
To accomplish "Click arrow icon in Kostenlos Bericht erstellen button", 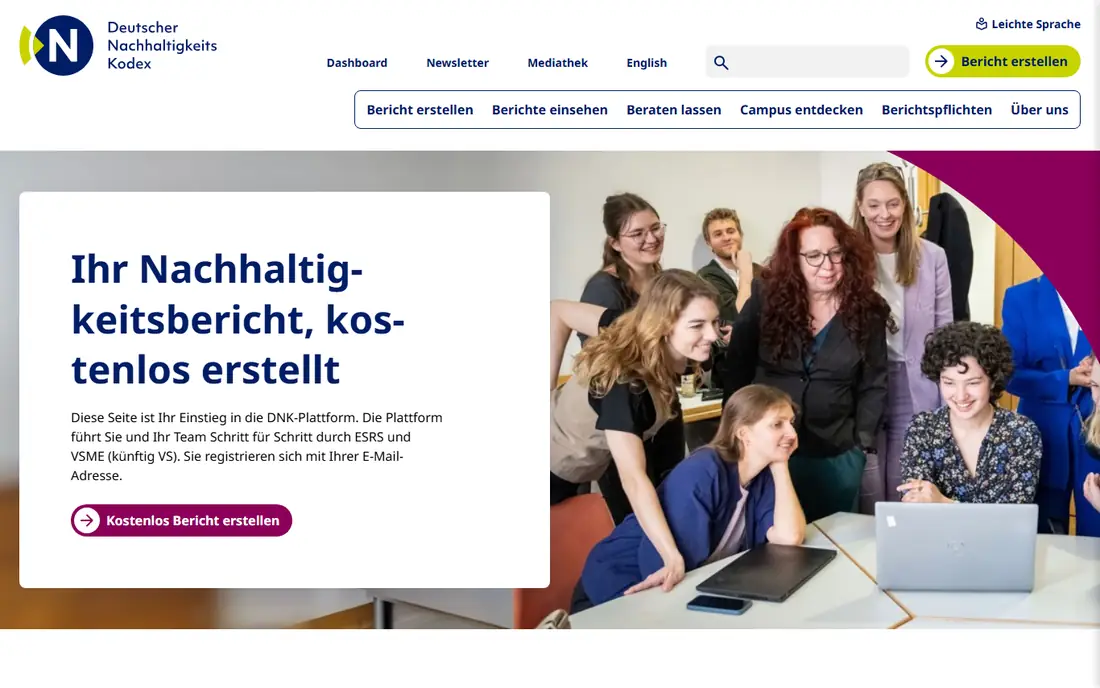I will 87,520.
